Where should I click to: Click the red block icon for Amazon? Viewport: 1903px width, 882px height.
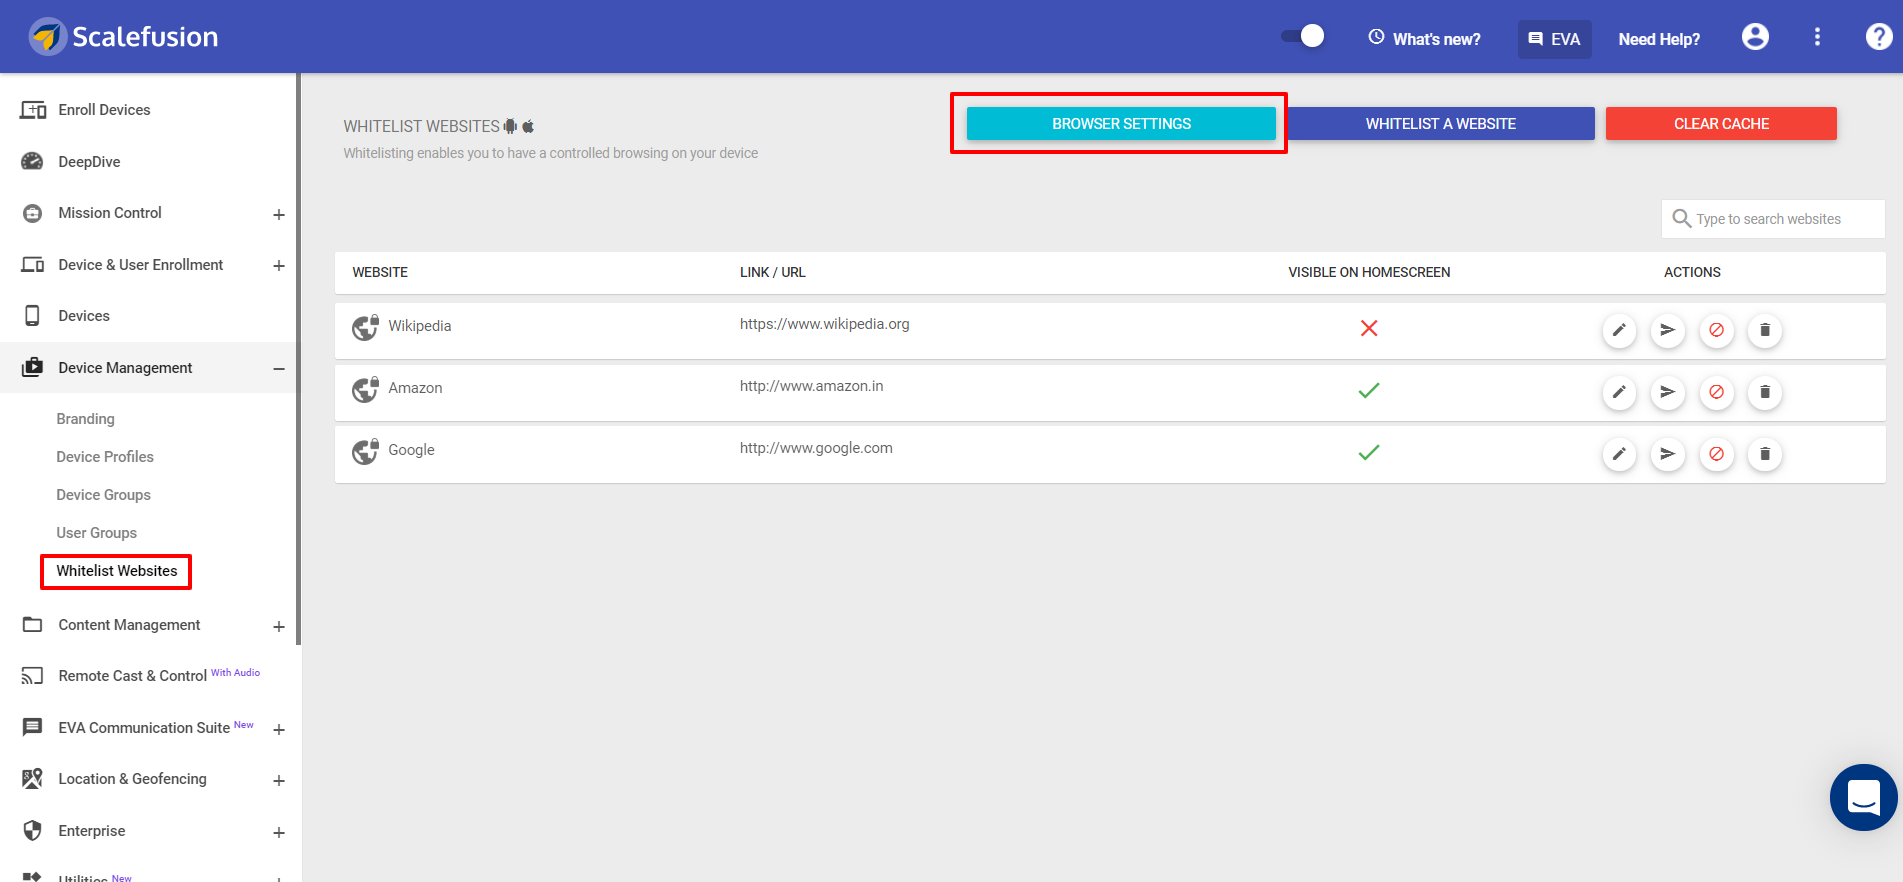[1716, 392]
